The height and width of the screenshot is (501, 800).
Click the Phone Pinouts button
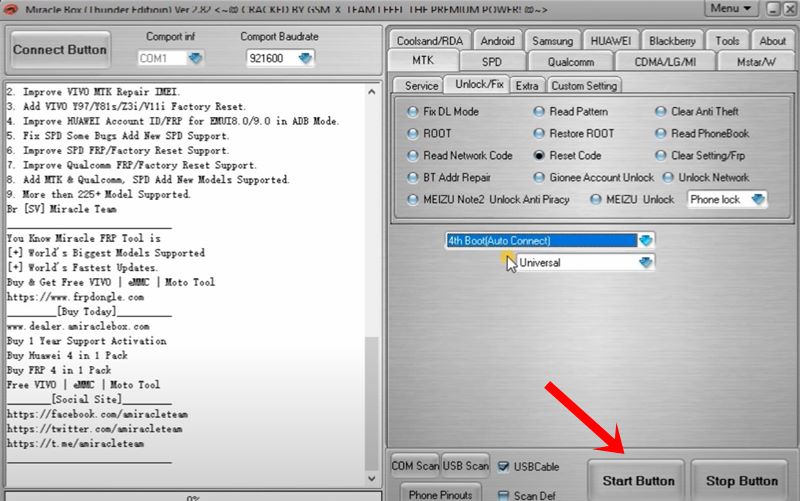click(x=440, y=494)
